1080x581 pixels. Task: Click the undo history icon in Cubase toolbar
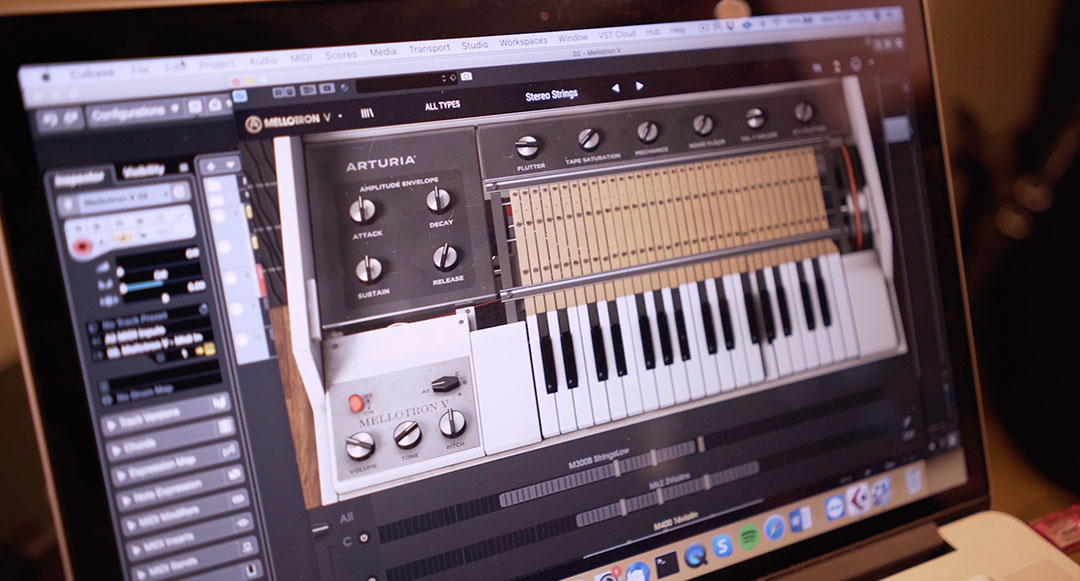(x=50, y=119)
